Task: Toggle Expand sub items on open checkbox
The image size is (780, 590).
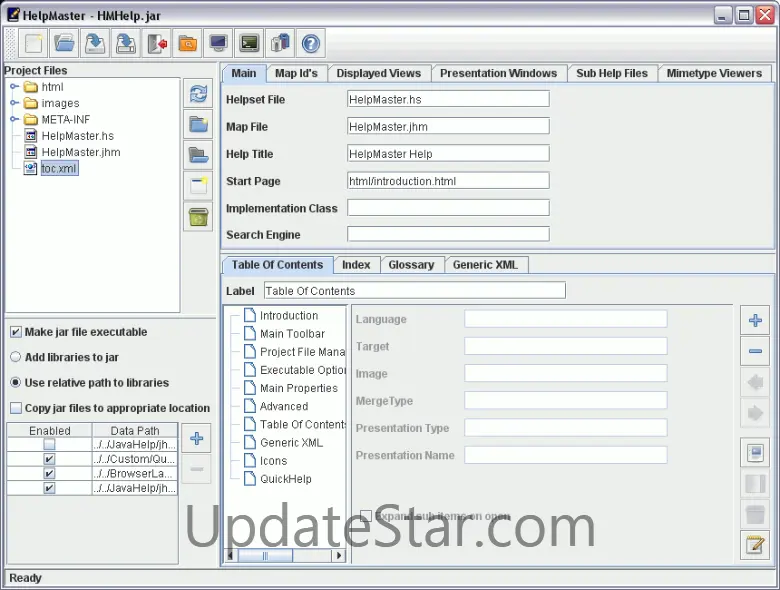Action: click(x=366, y=516)
